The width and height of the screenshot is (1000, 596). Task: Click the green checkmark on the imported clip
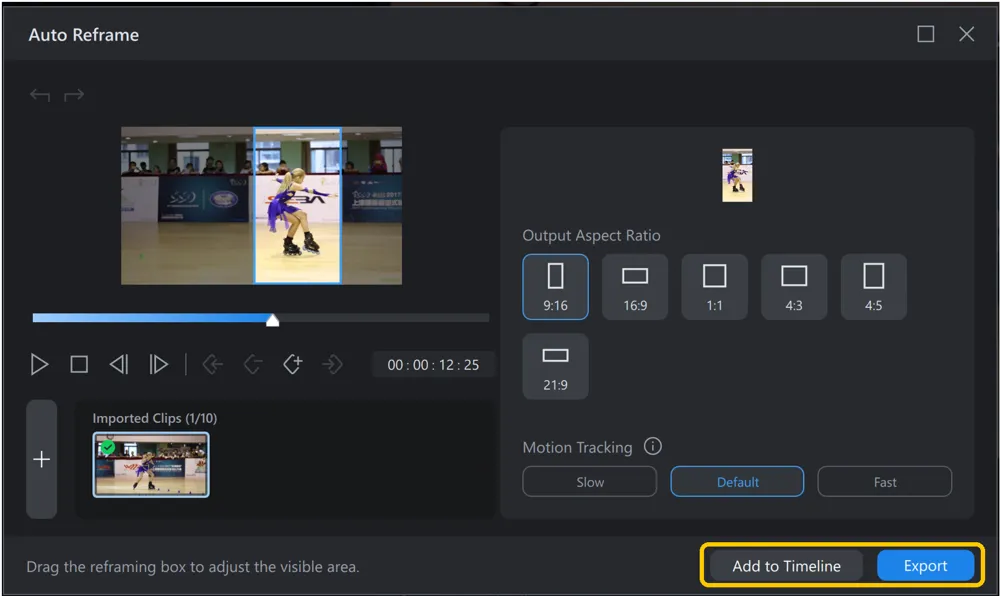pos(108,447)
